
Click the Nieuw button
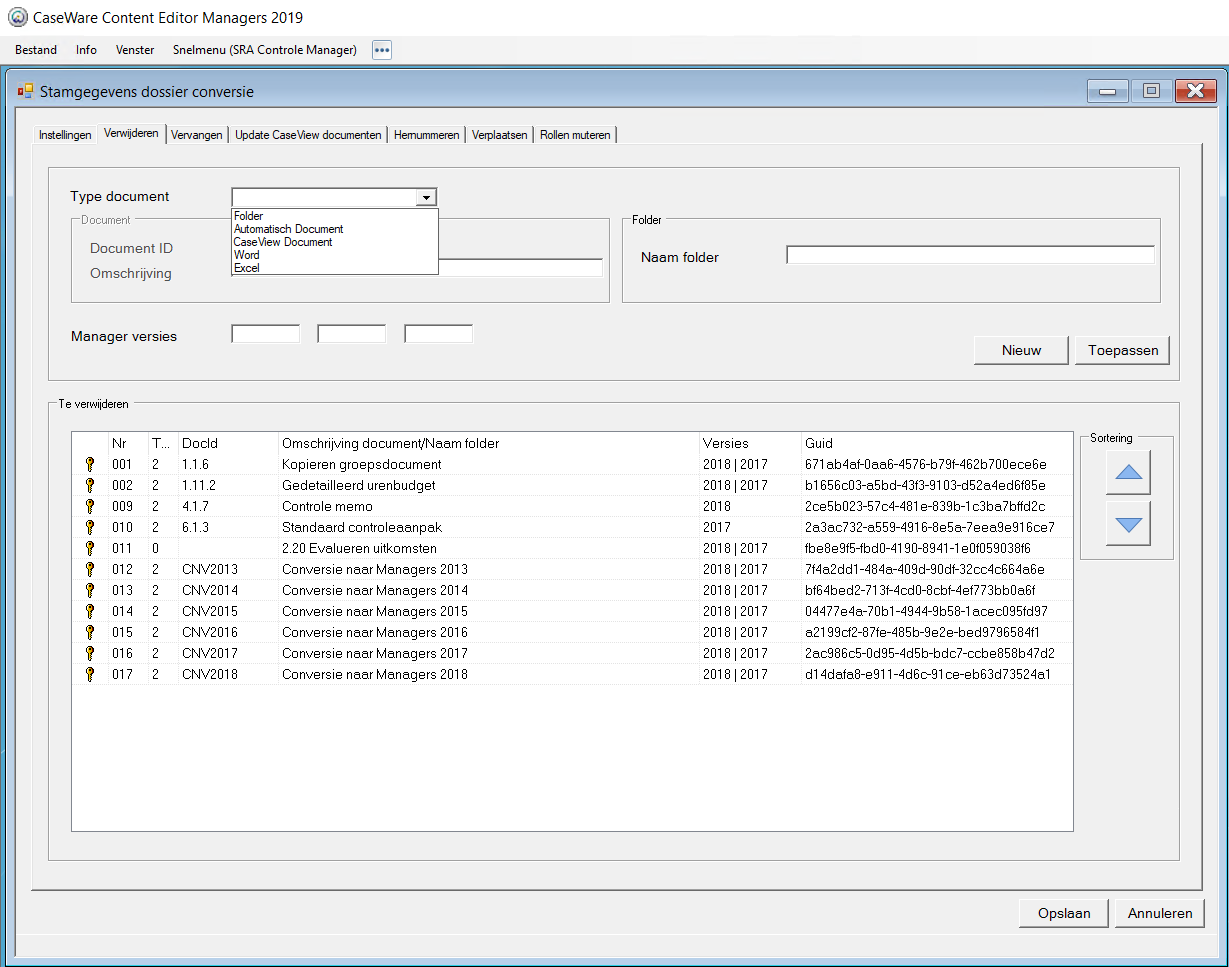(1021, 350)
